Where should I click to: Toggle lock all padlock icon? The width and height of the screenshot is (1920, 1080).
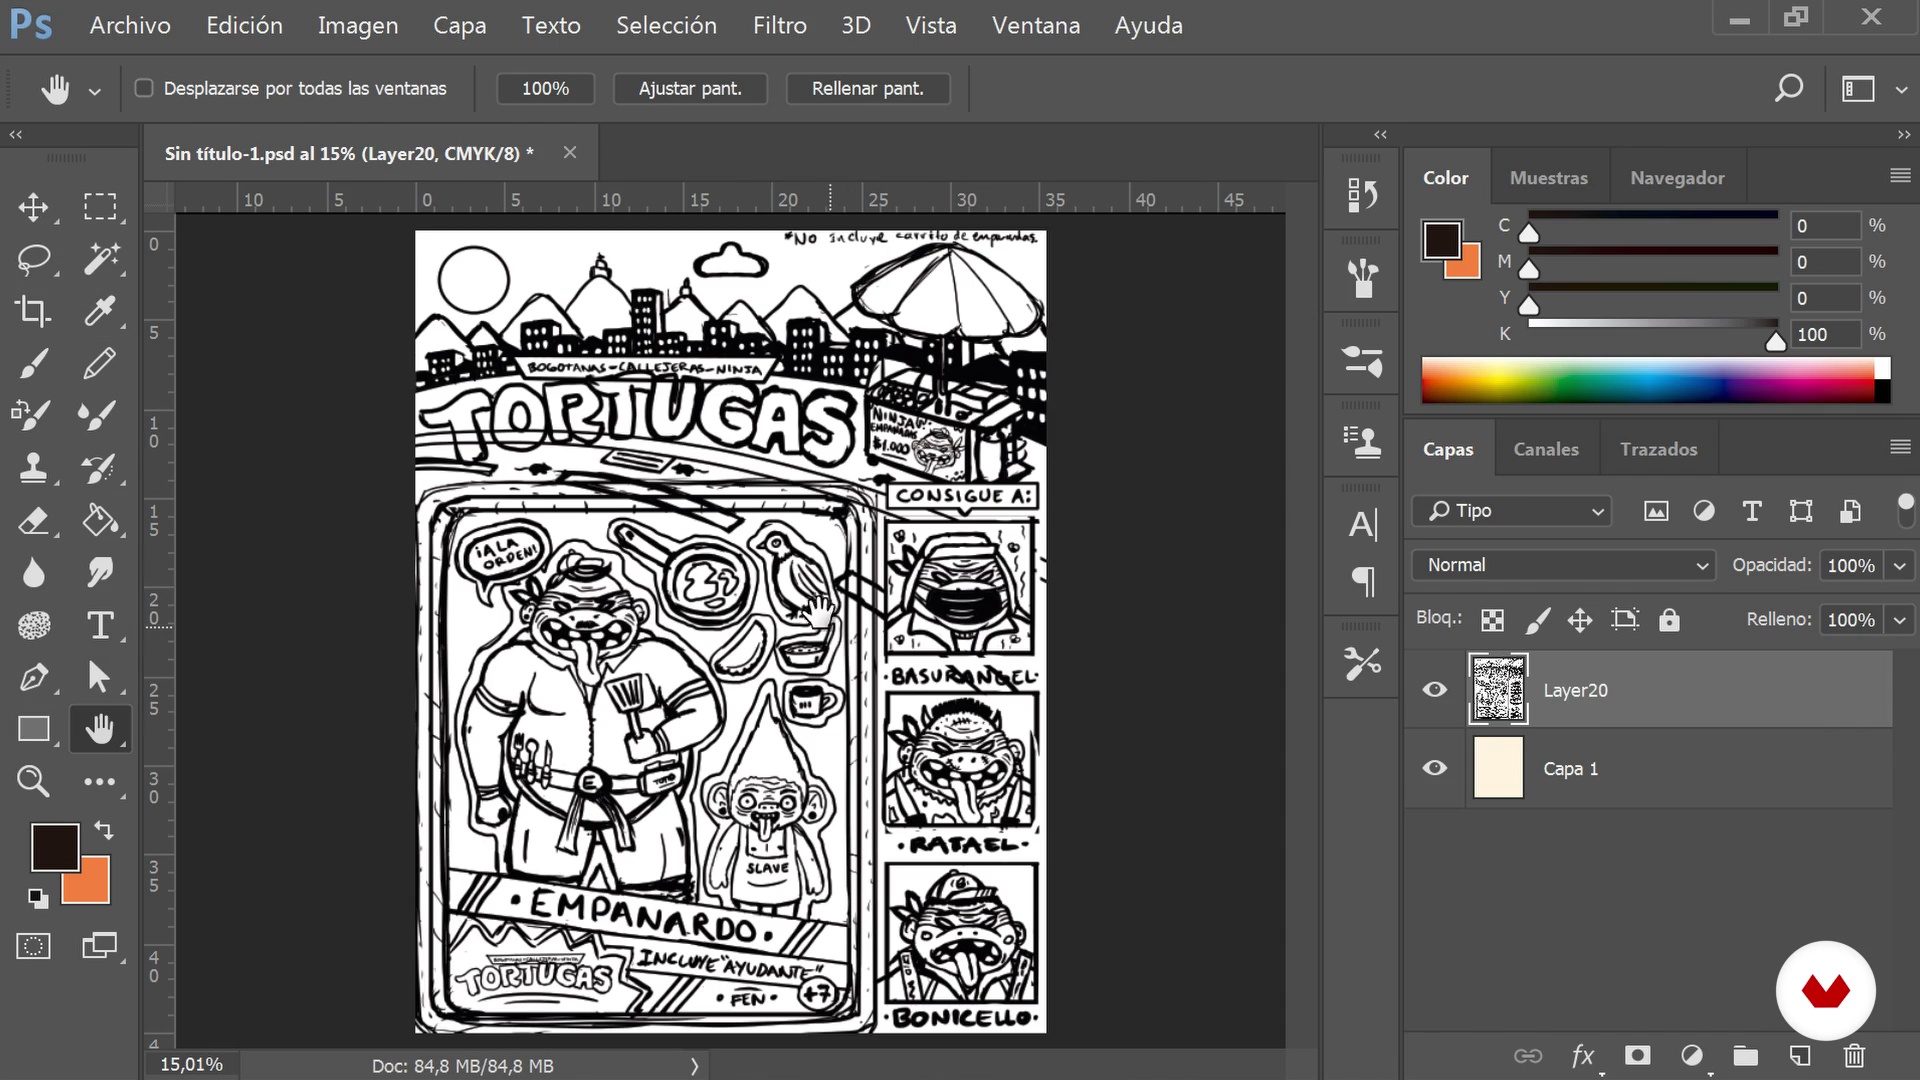(1669, 620)
